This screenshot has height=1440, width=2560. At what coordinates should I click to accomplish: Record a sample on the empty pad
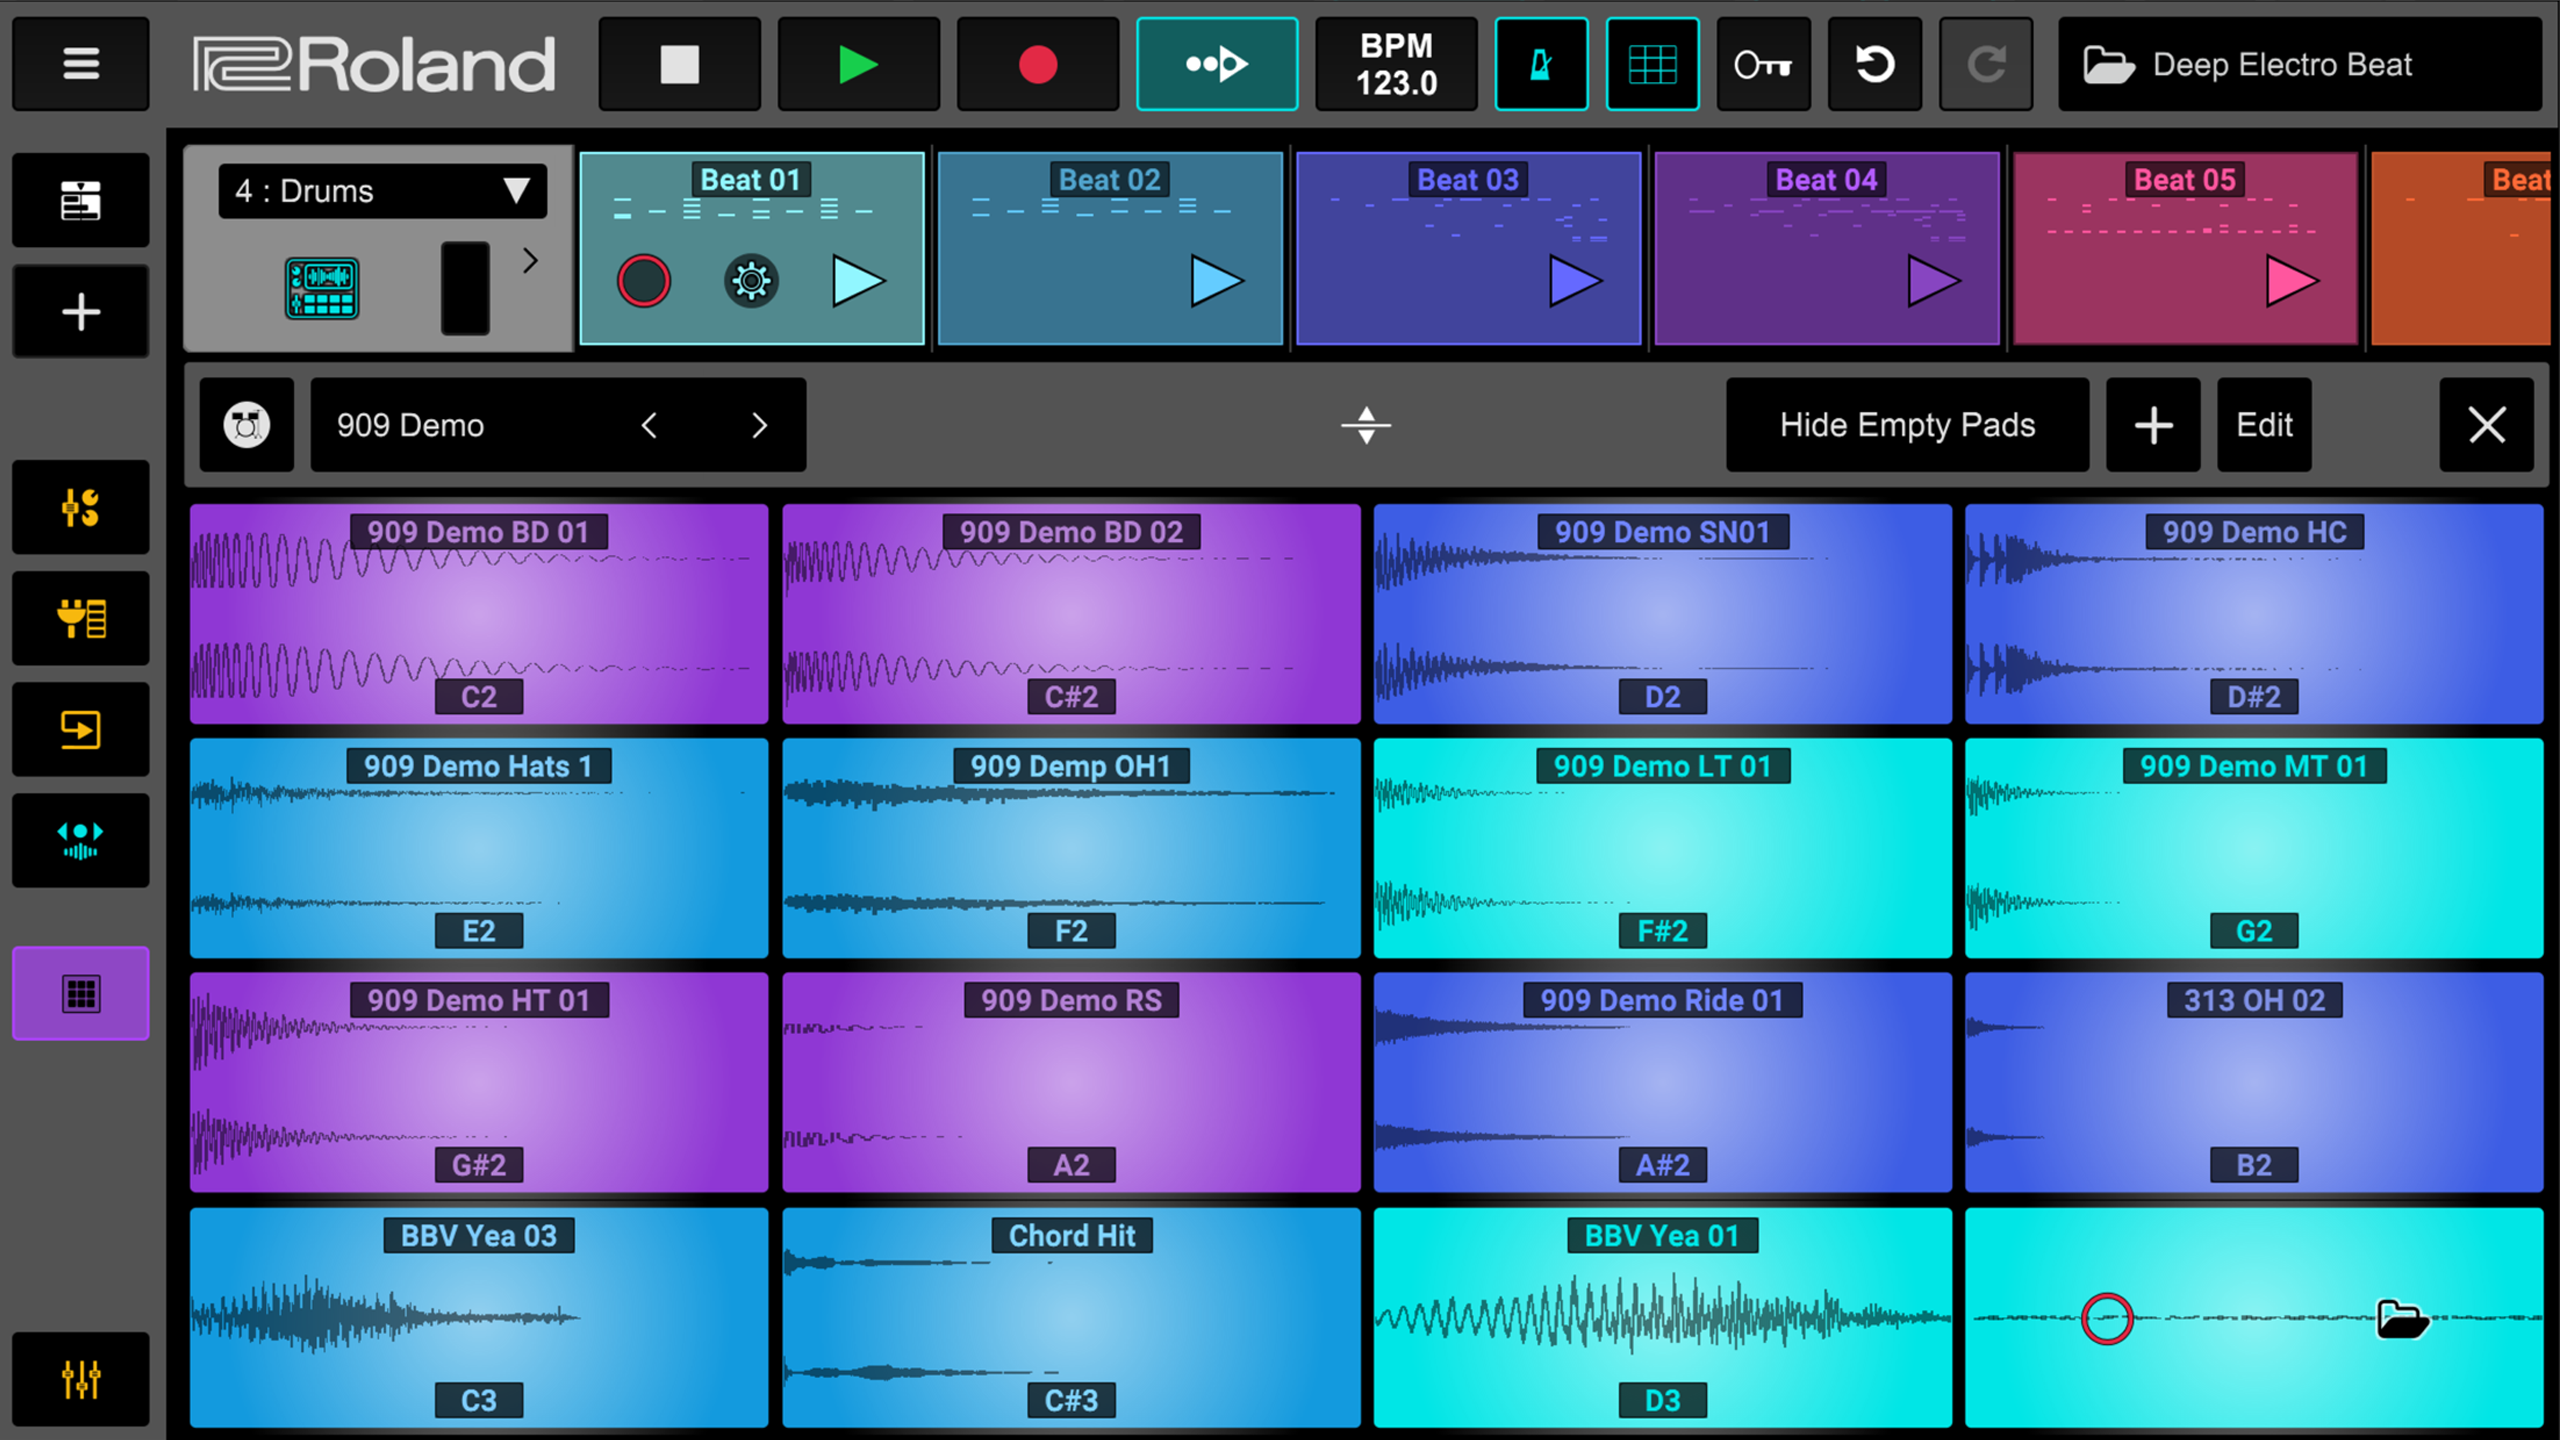pos(2107,1319)
